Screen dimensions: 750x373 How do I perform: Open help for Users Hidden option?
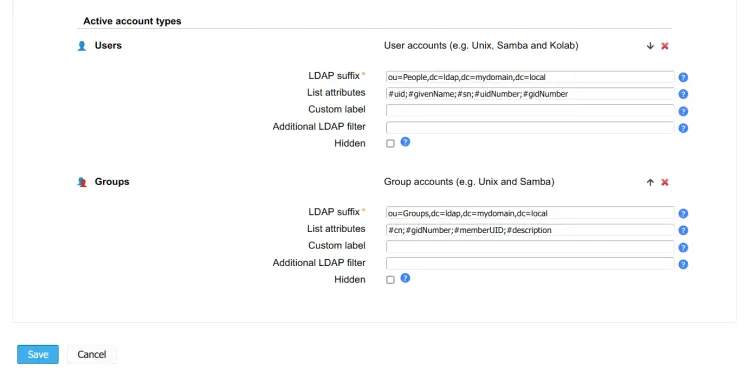pyautogui.click(x=405, y=142)
